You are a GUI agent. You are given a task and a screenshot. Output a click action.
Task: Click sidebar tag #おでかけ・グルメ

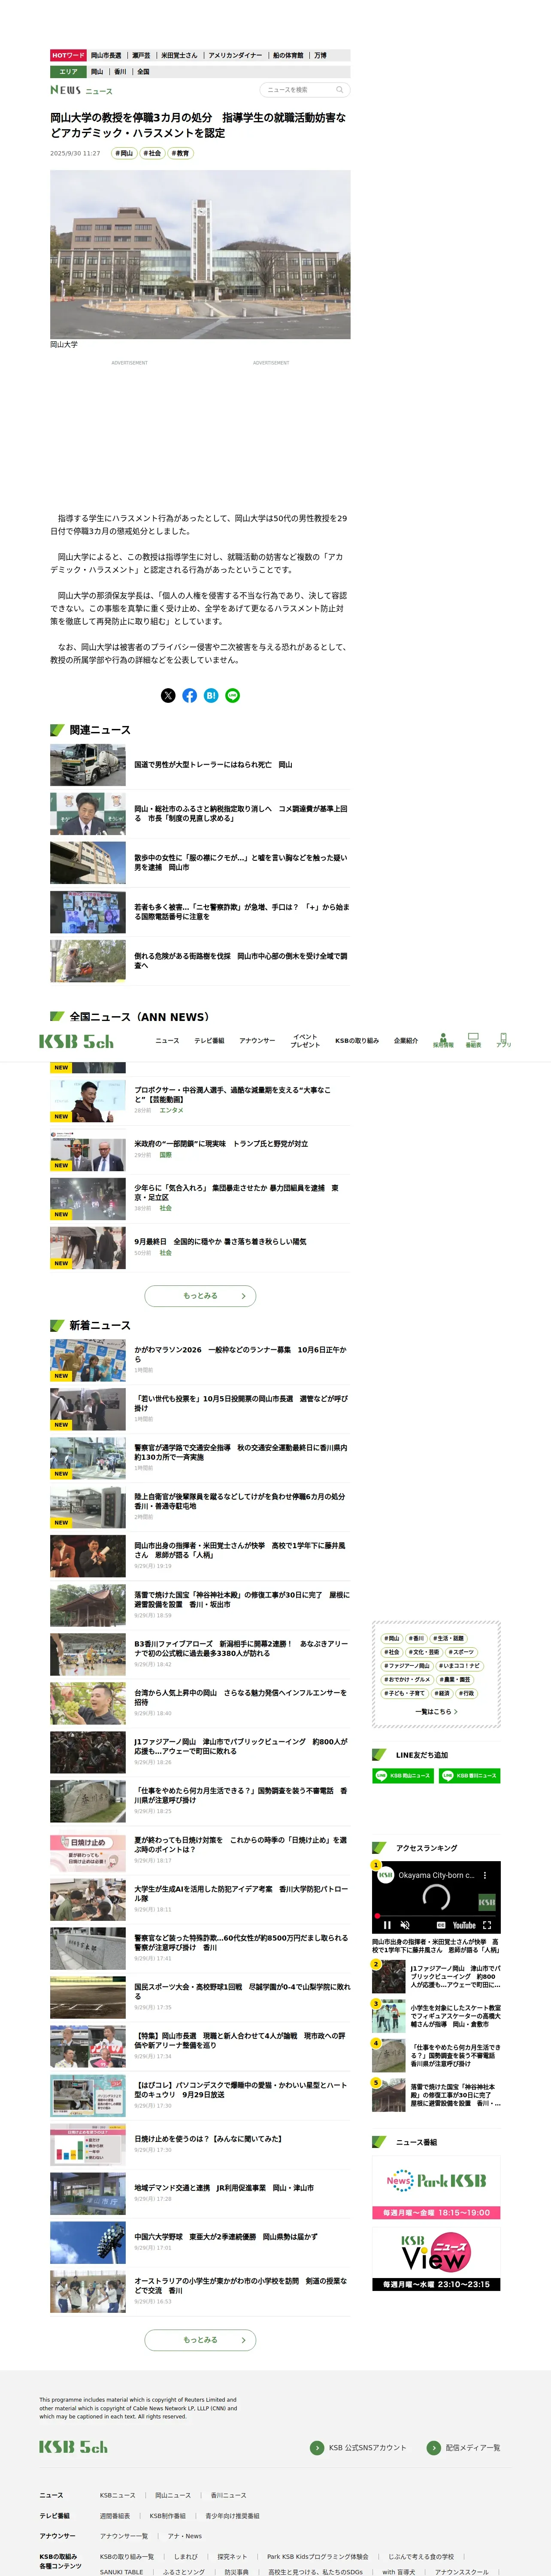coord(407,1680)
